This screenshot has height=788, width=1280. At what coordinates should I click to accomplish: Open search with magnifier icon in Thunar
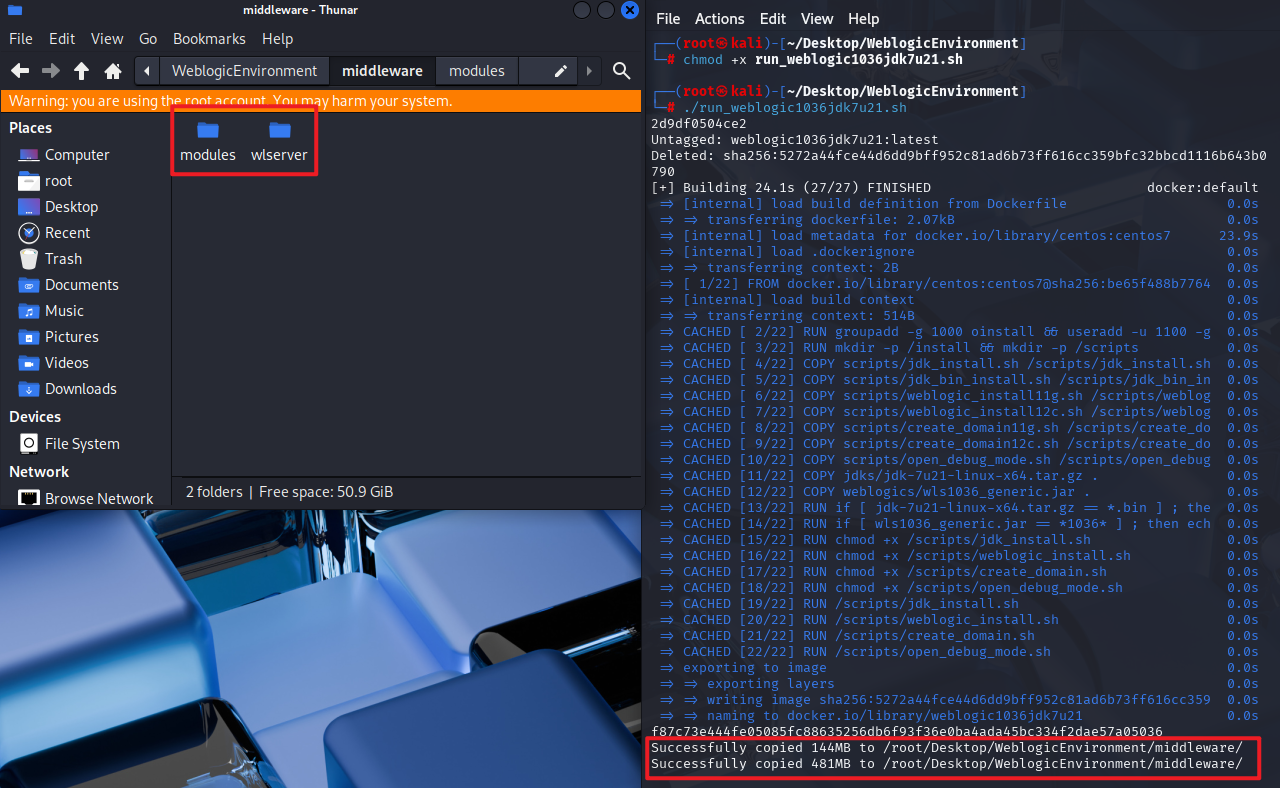[621, 71]
